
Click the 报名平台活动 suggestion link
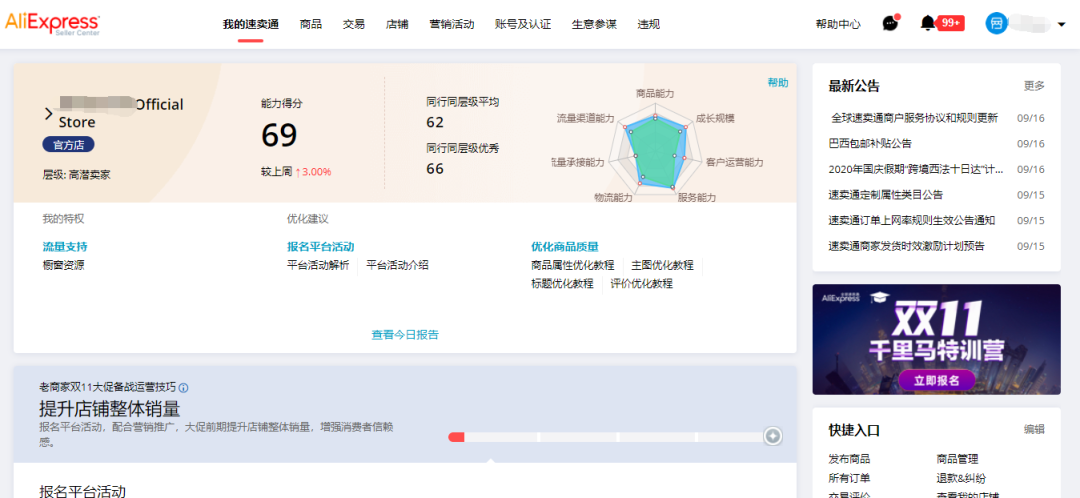[x=320, y=247]
